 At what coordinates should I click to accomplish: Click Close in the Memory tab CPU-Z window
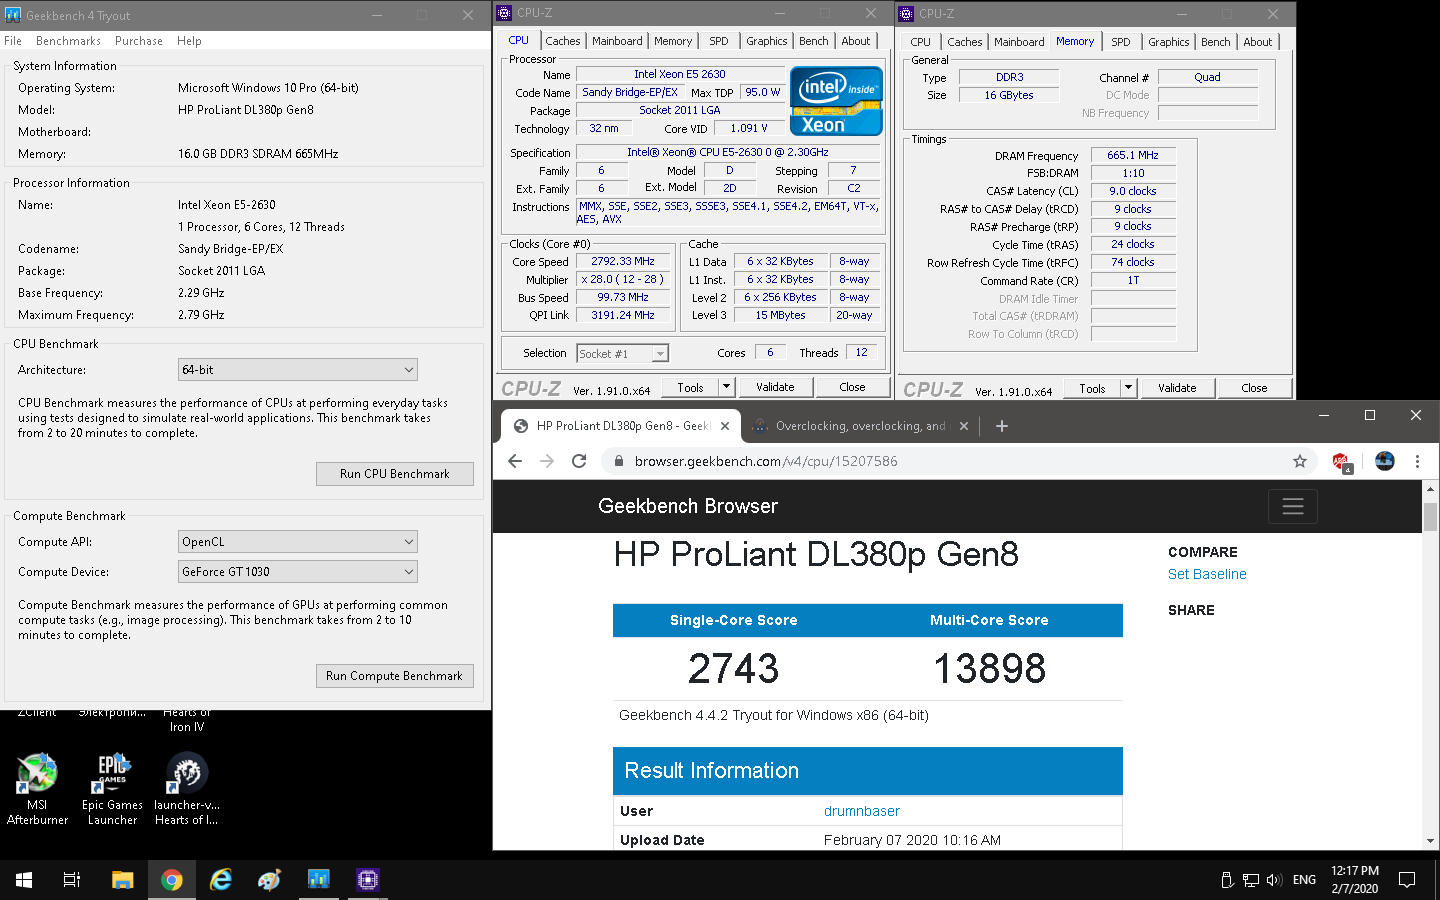point(1254,388)
